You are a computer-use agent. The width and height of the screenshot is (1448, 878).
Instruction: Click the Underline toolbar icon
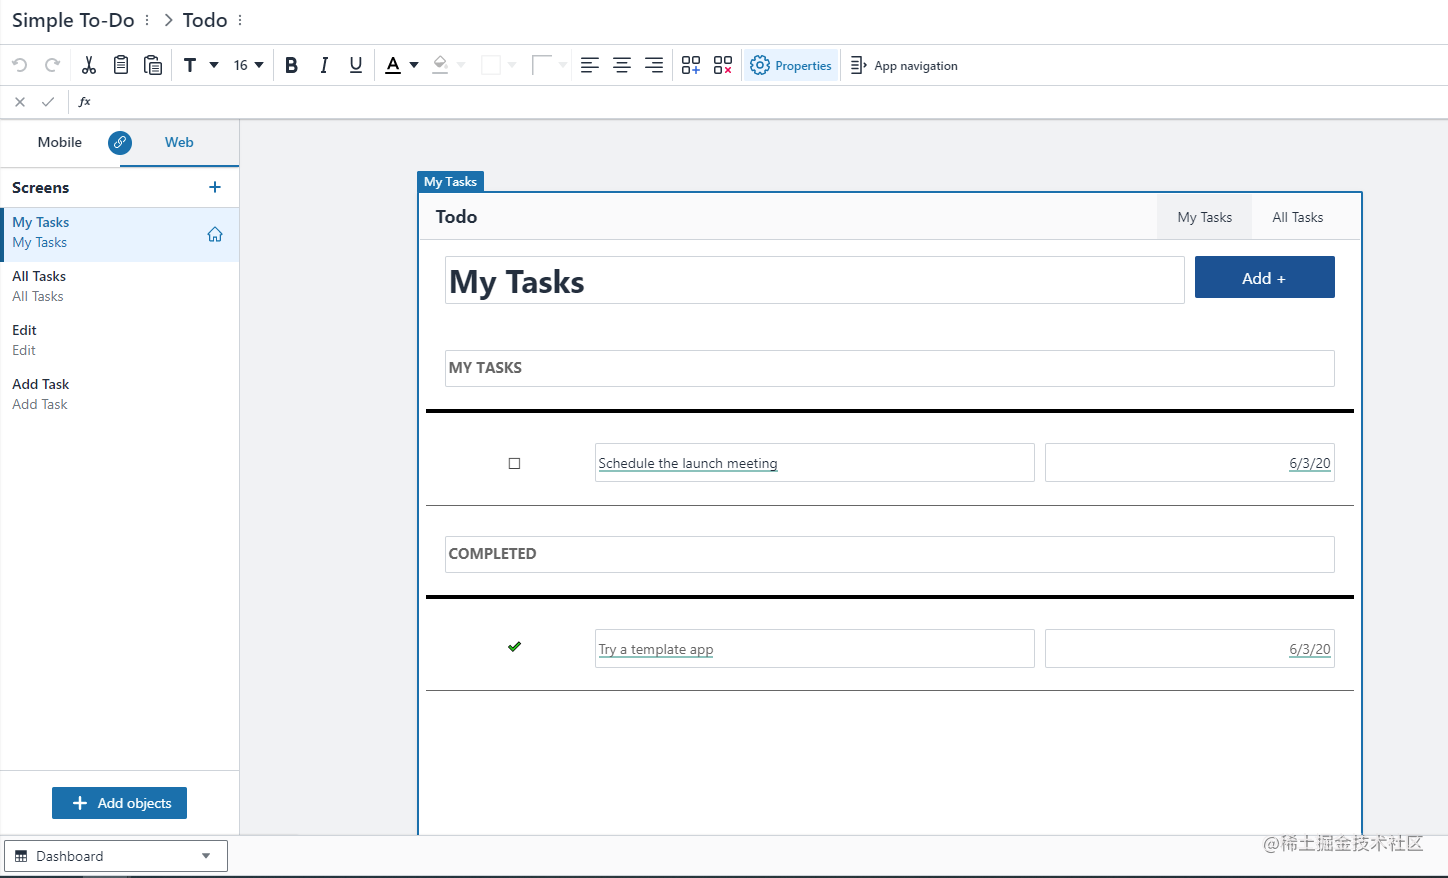[x=356, y=65]
